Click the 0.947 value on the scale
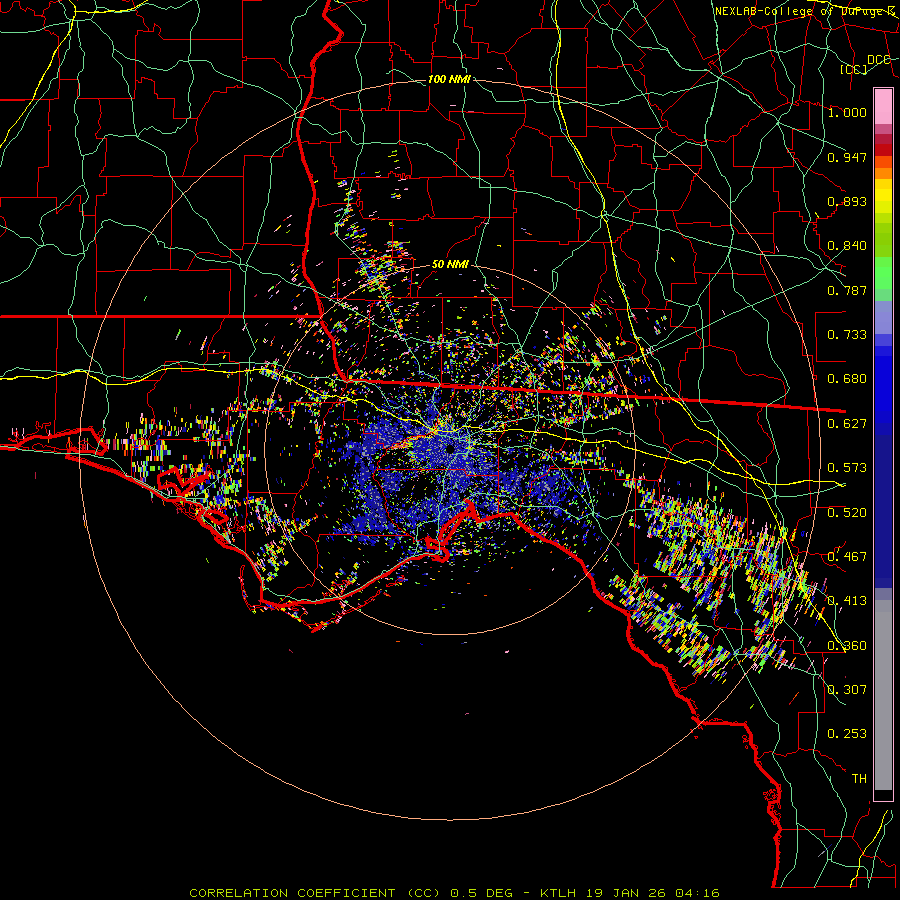Screen dimensions: 900x900 [847, 157]
